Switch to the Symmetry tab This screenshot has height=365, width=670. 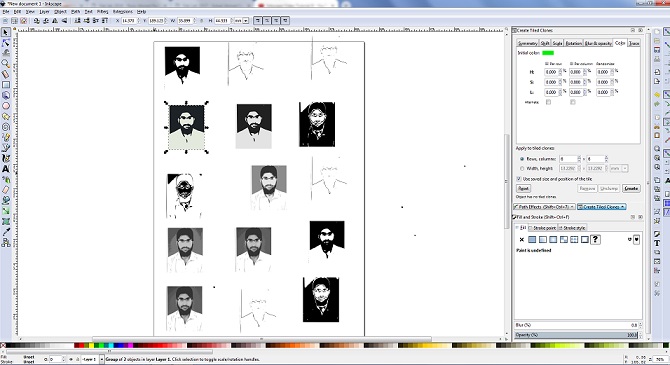[x=527, y=43]
